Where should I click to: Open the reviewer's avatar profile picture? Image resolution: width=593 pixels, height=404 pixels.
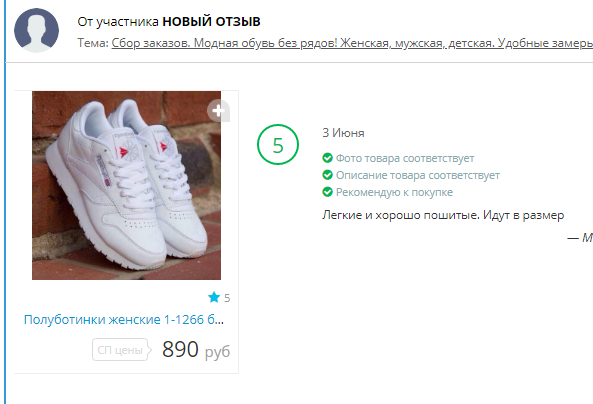point(36,30)
